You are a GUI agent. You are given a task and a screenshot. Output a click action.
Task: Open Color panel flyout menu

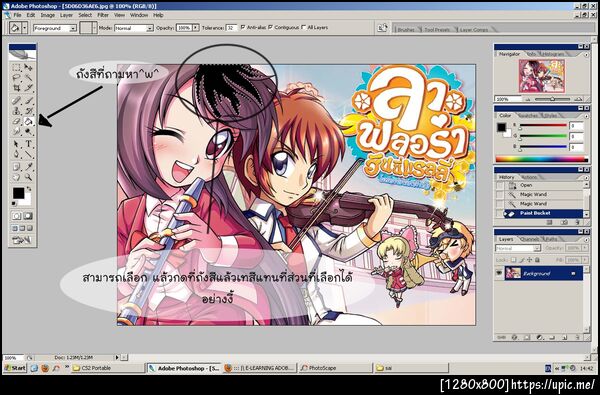[586, 116]
